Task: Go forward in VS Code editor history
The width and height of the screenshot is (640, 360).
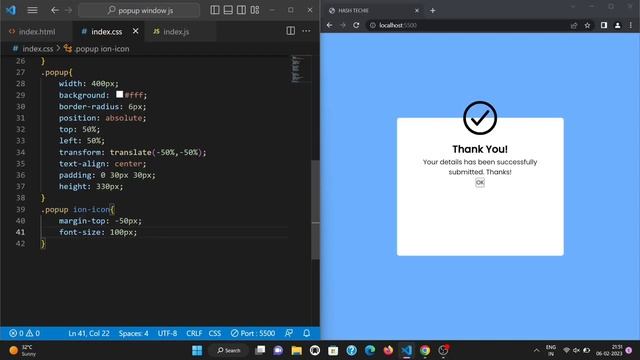Action: coord(68,10)
